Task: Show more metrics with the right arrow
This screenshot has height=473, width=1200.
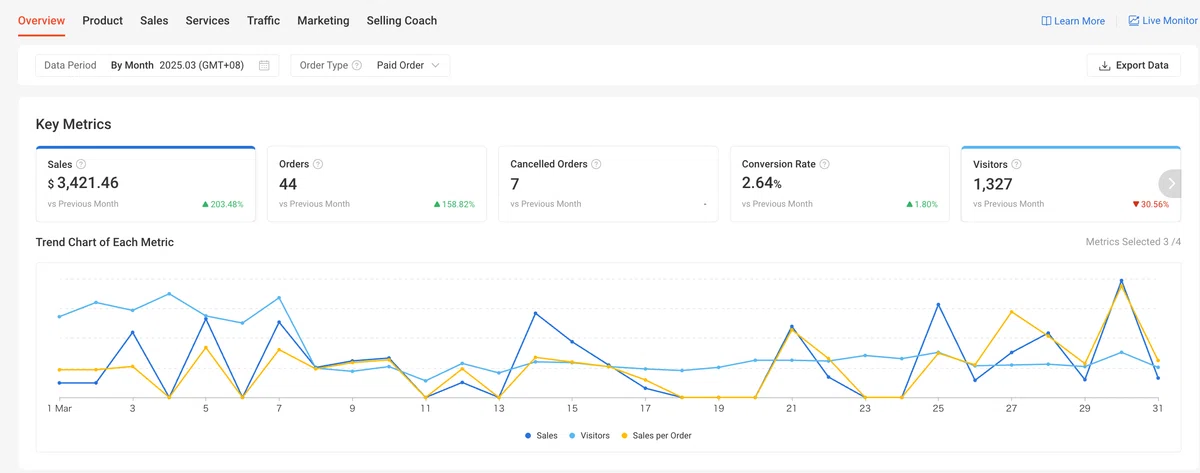Action: coord(1169,183)
